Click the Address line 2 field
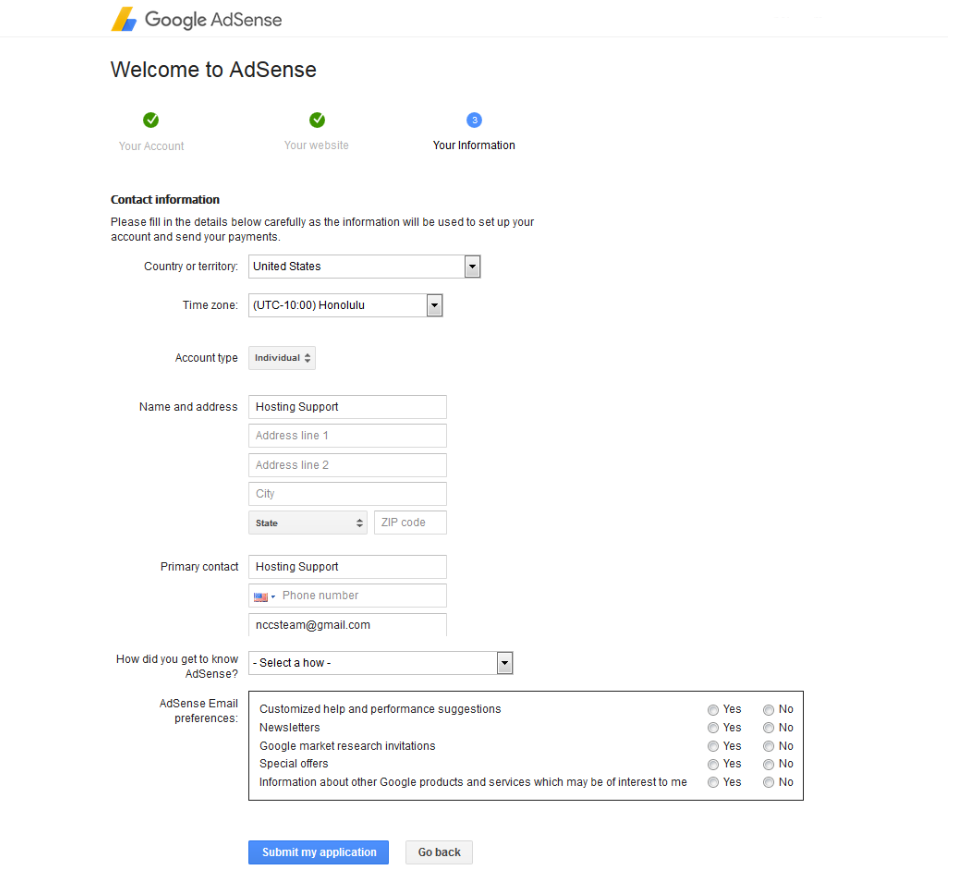Viewport: 960px width, 877px height. click(x=348, y=465)
